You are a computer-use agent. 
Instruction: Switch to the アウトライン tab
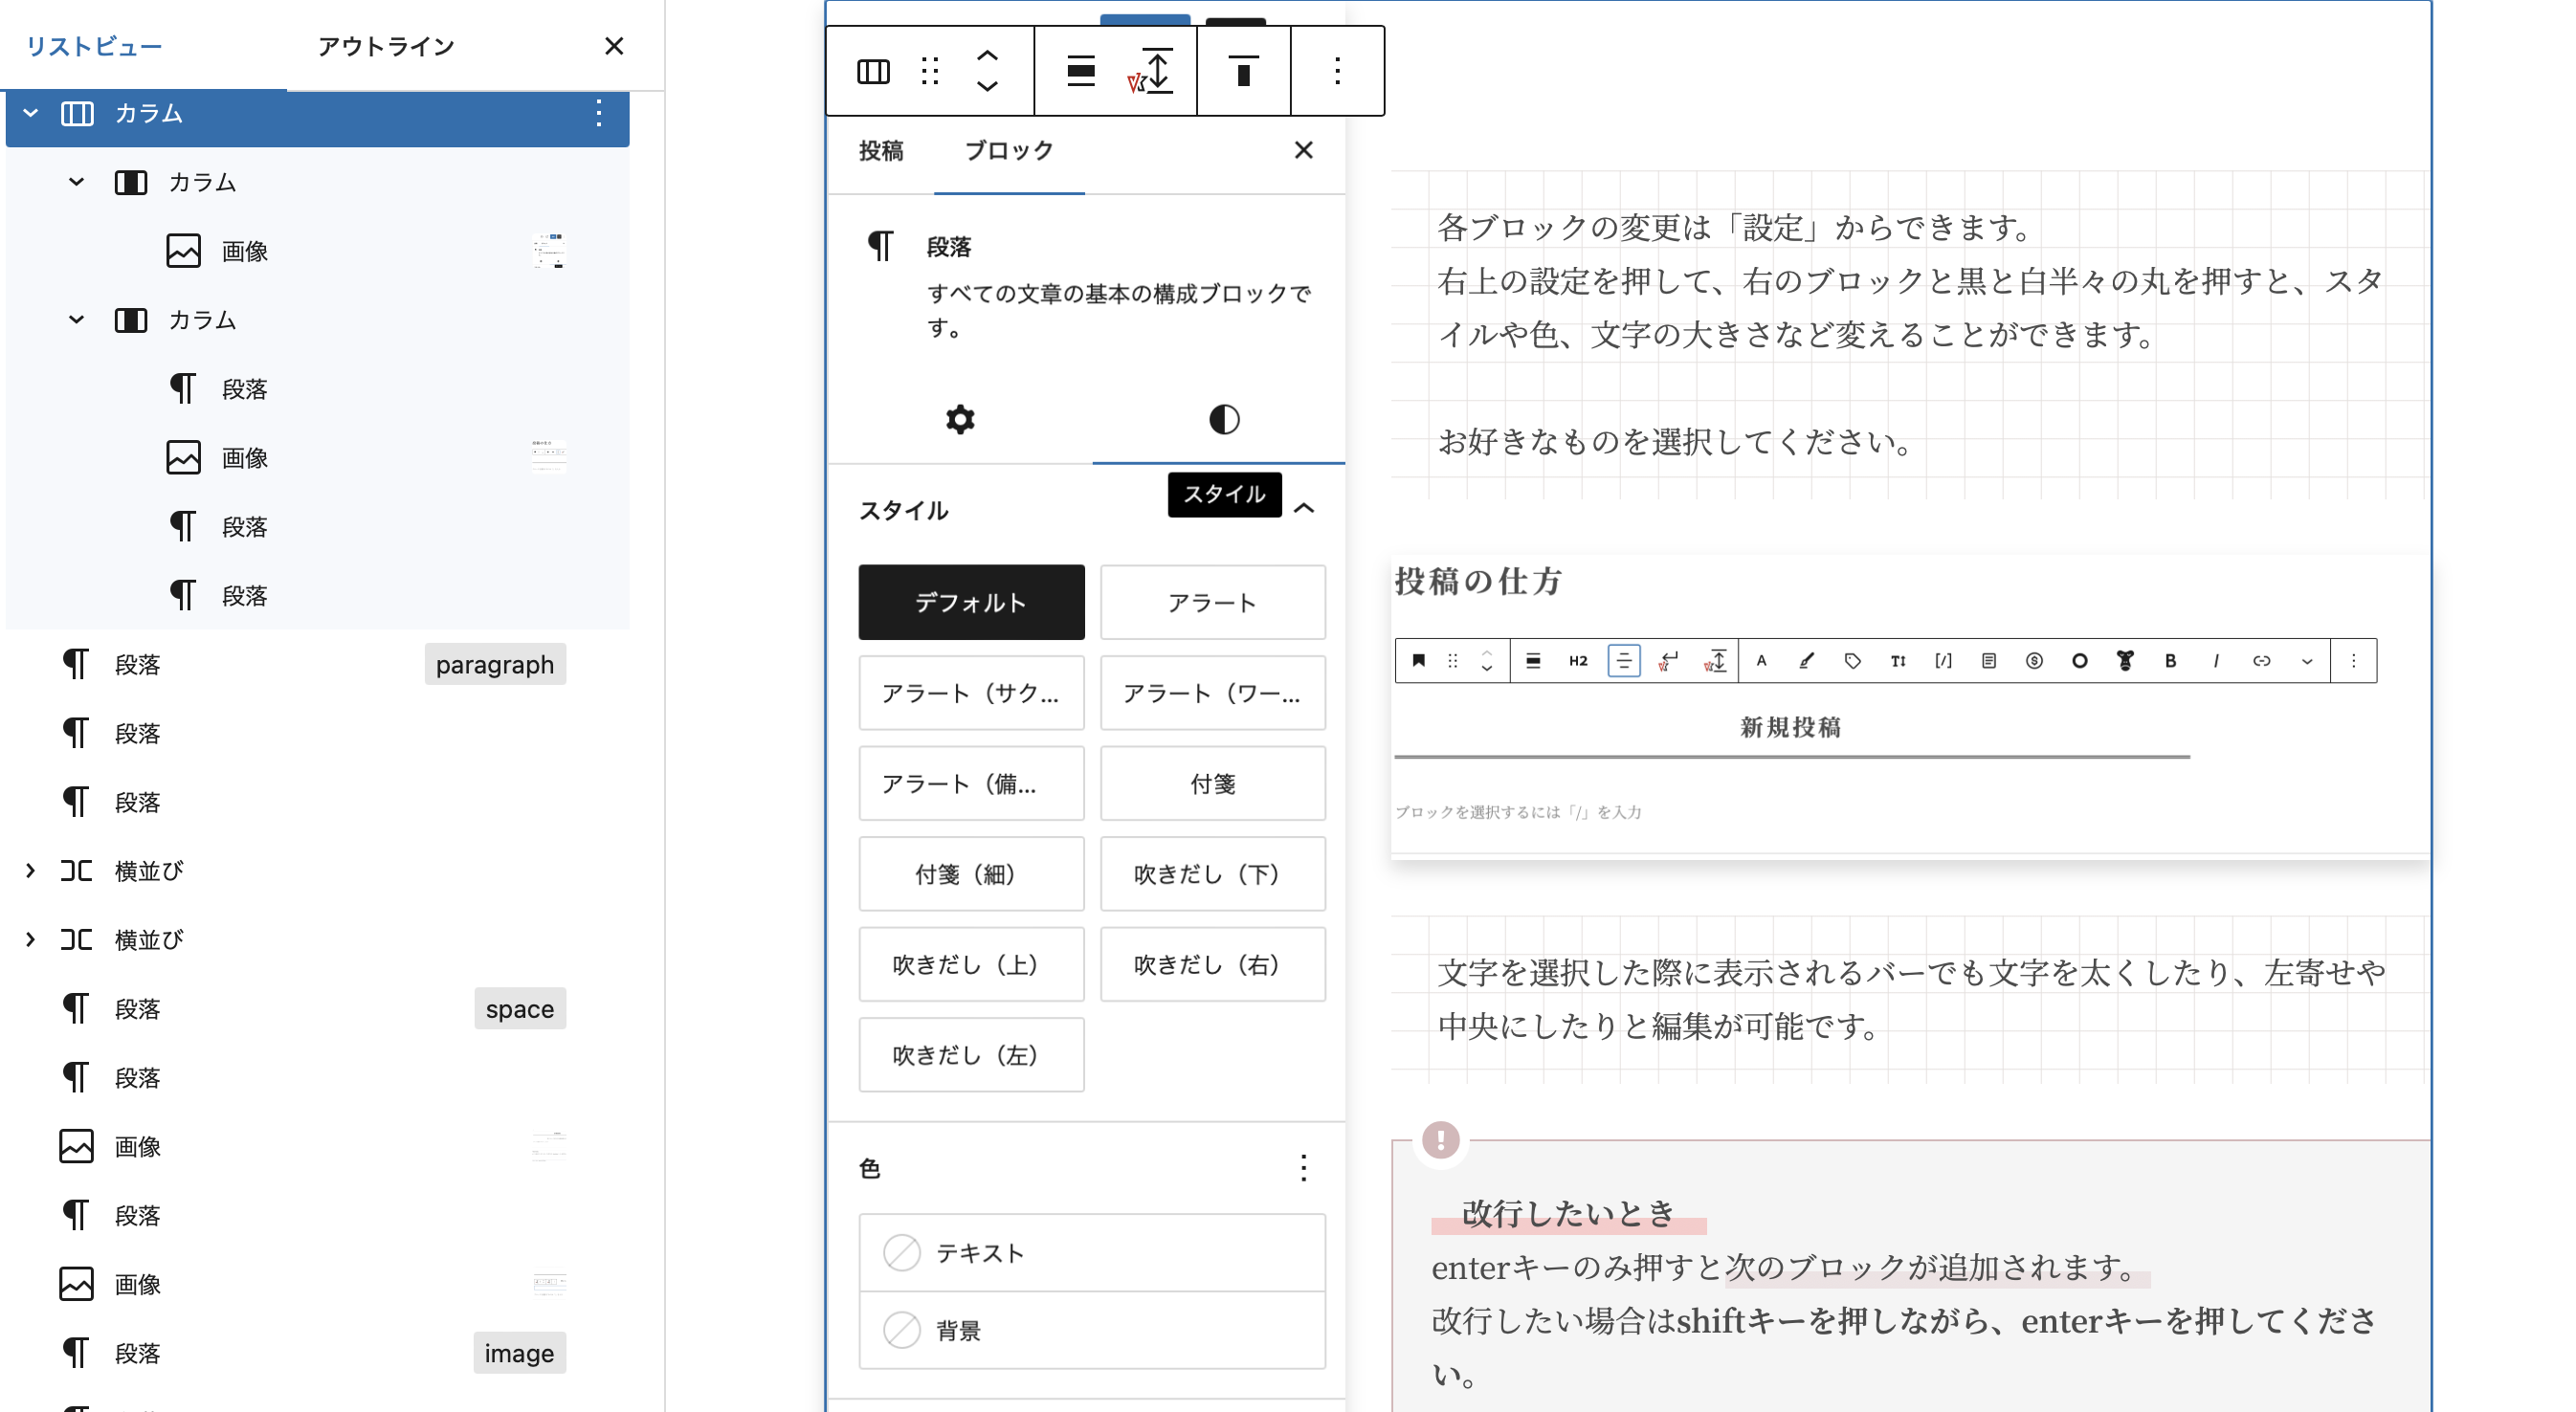[386, 46]
